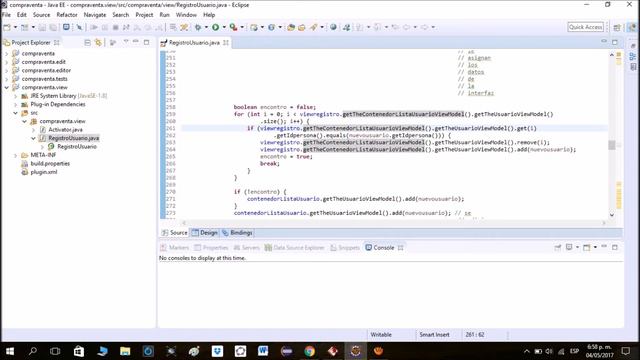This screenshot has width=640, height=360.
Task: Collapse the src folder node
Action: pos(16,113)
